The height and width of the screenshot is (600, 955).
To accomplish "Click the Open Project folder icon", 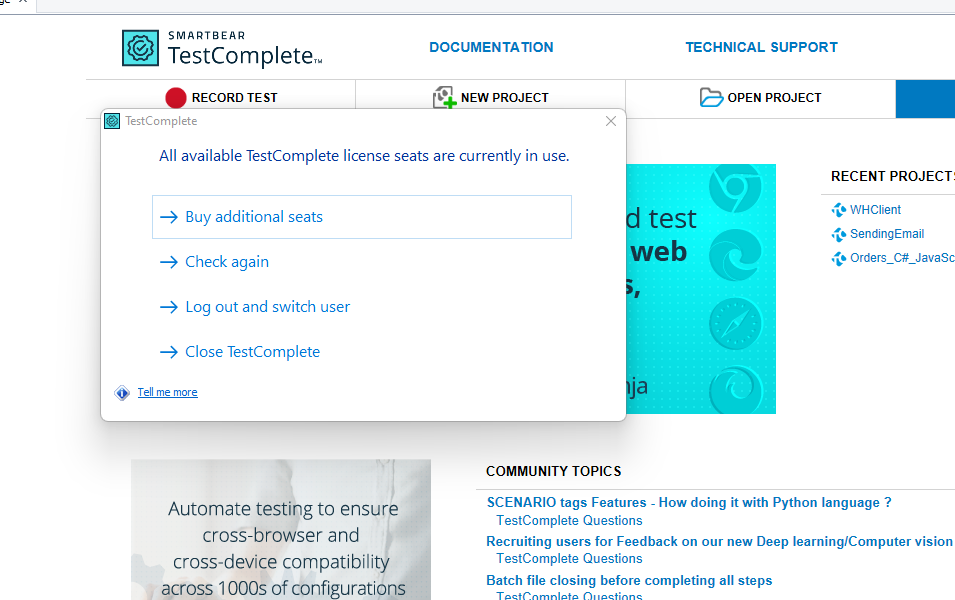I will [x=711, y=97].
